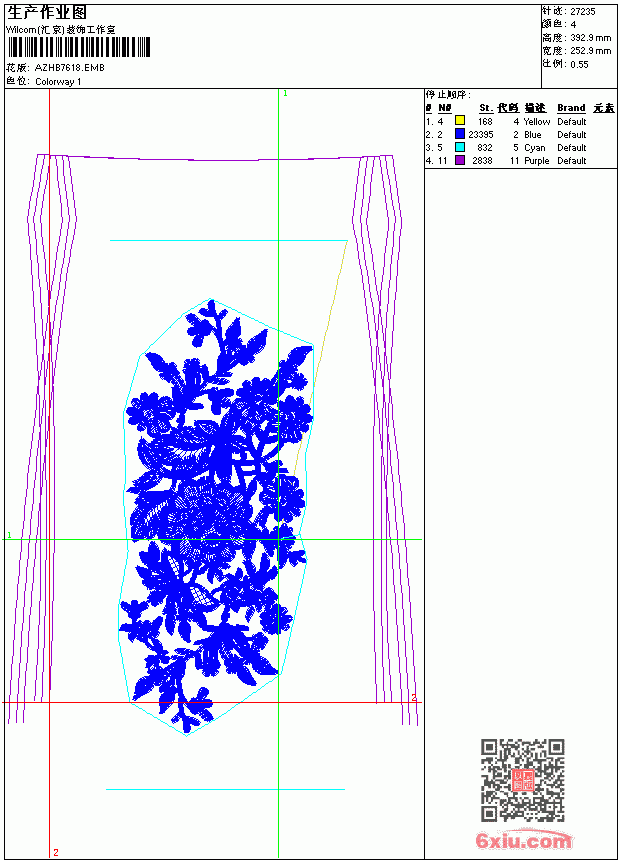The image size is (620, 860).
Task: Click the Colorway 1 label
Action: point(58,82)
